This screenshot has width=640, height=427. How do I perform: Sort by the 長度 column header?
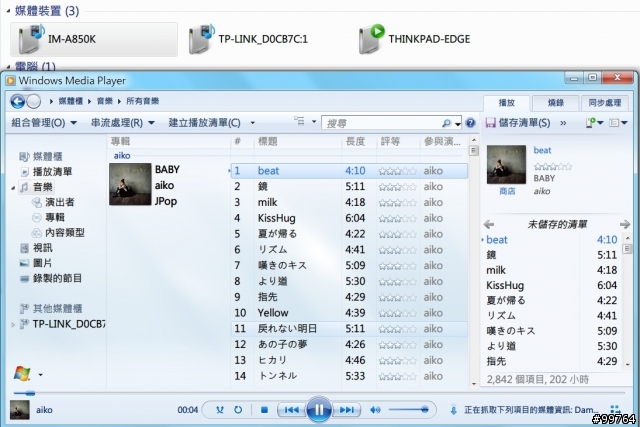pyautogui.click(x=358, y=141)
